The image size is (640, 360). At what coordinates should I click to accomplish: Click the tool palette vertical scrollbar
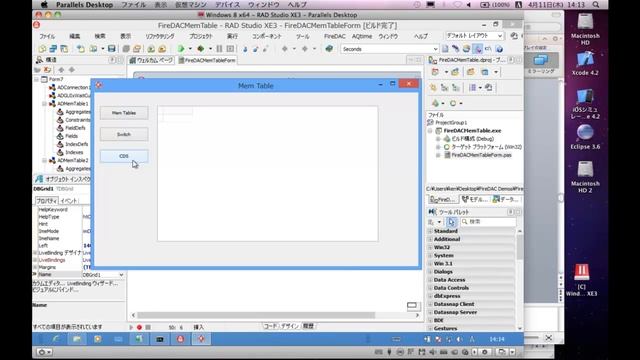pyautogui.click(x=520, y=247)
